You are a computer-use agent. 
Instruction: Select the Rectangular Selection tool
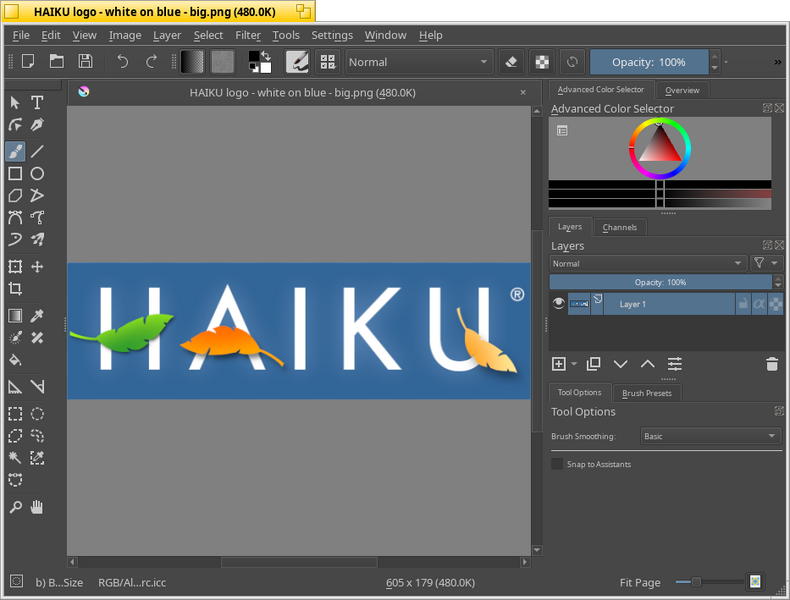15,414
